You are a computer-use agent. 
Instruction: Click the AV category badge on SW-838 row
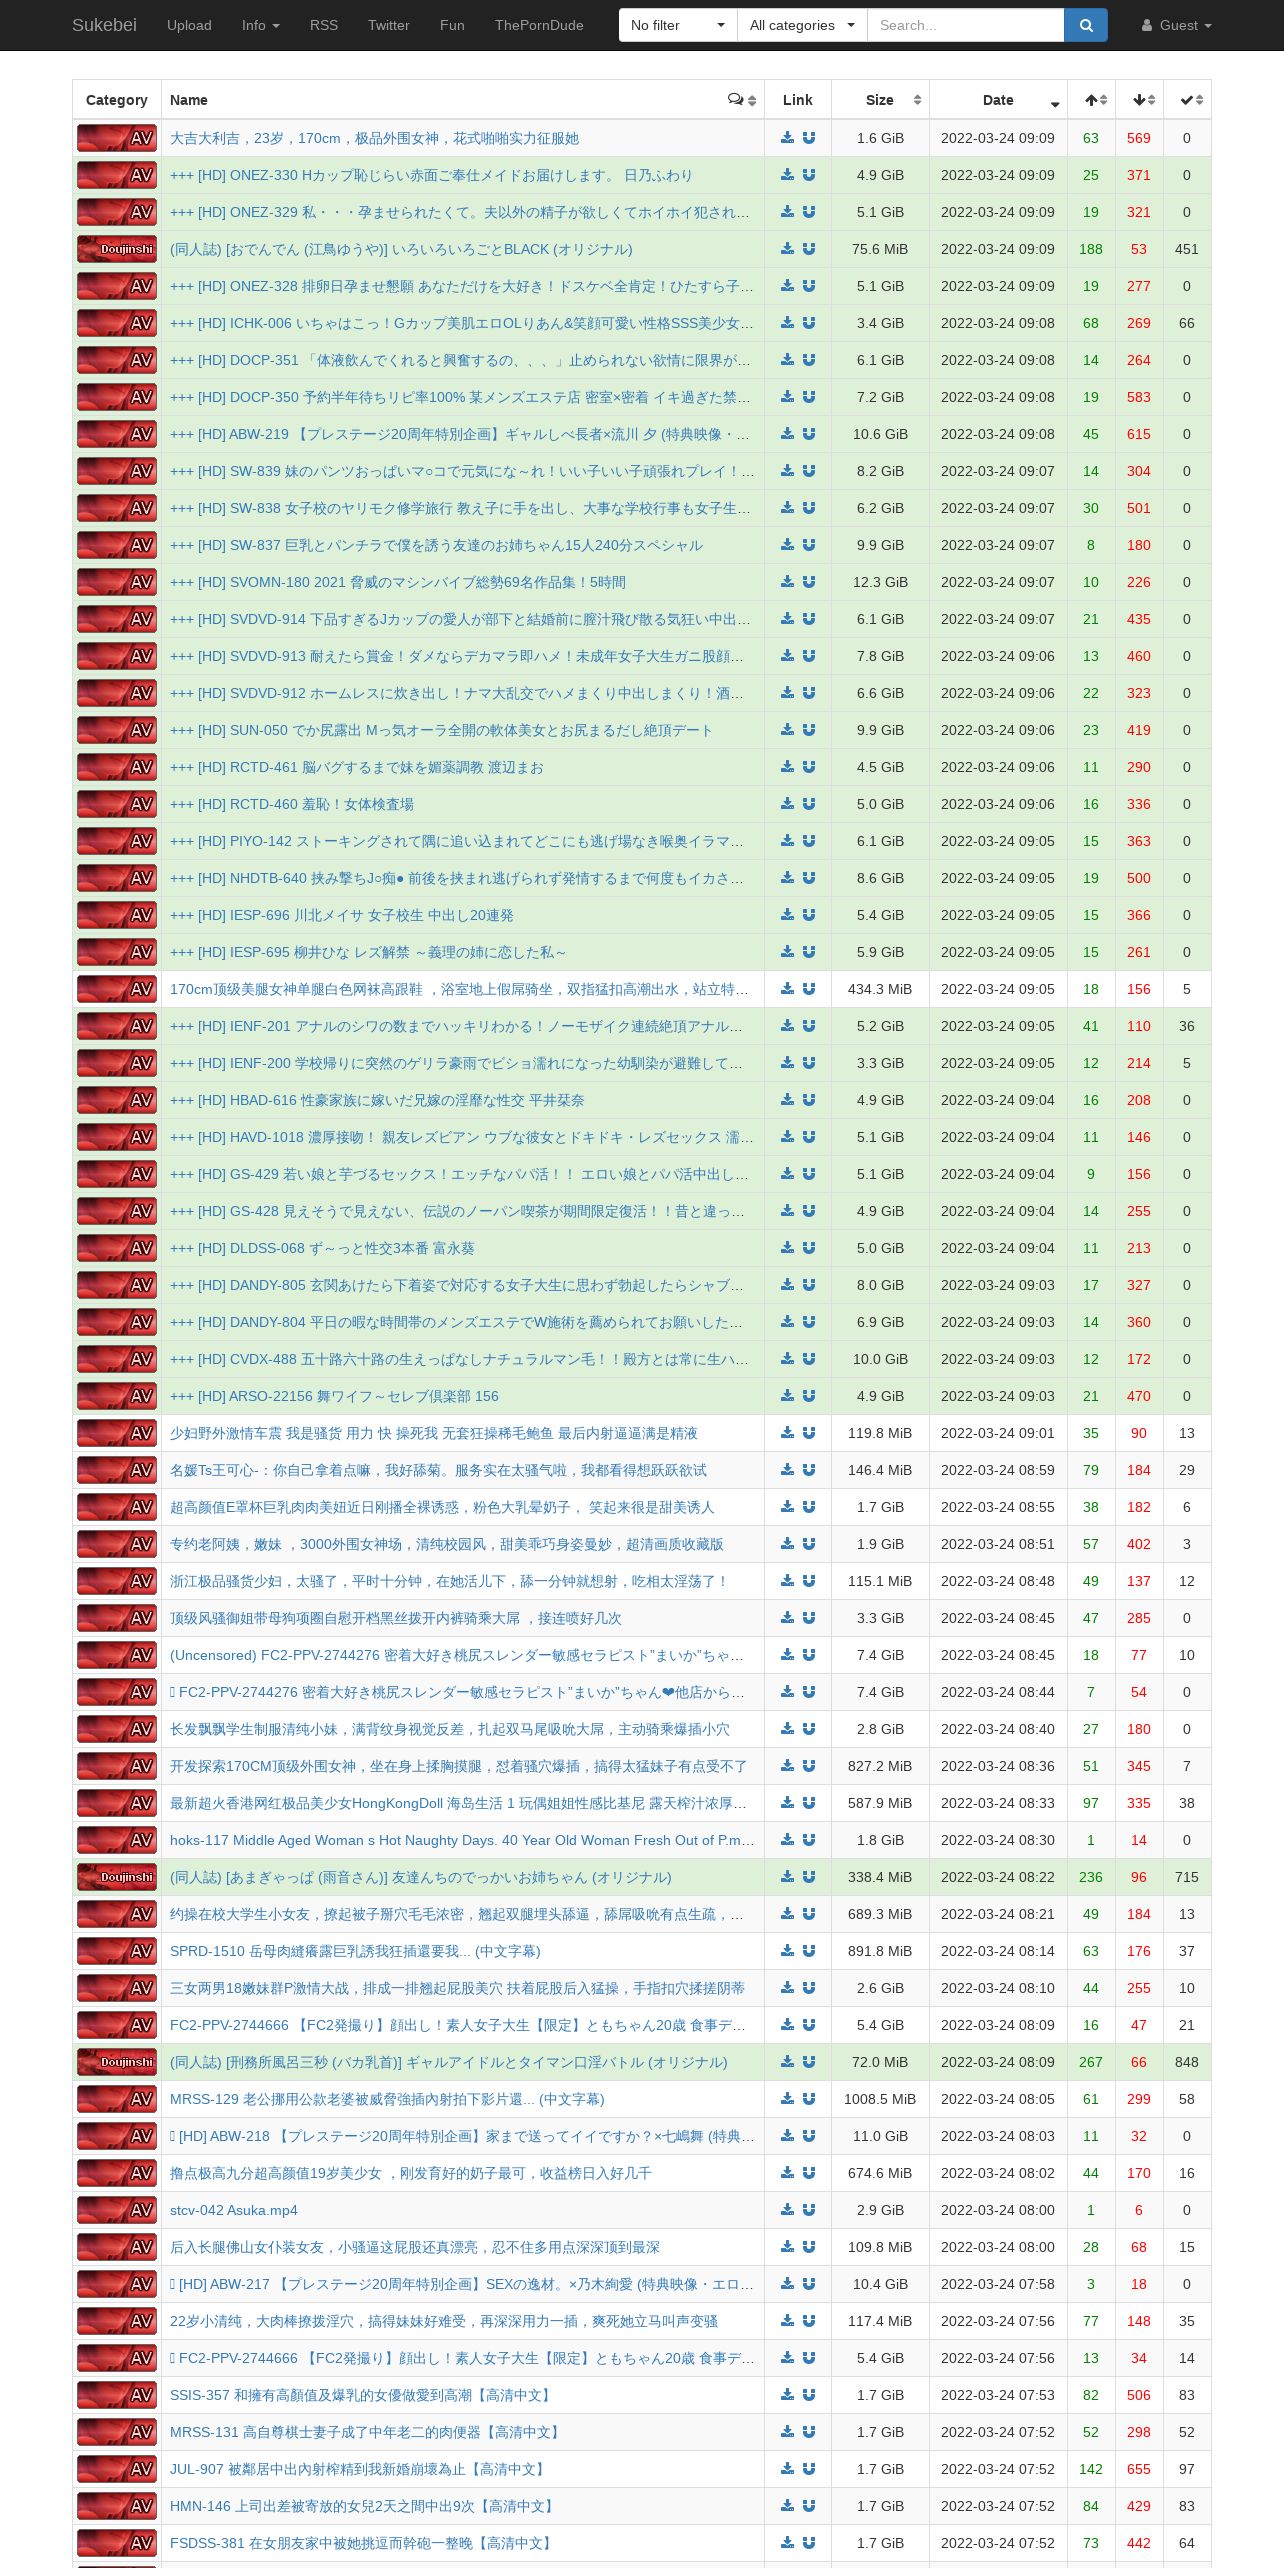point(117,508)
